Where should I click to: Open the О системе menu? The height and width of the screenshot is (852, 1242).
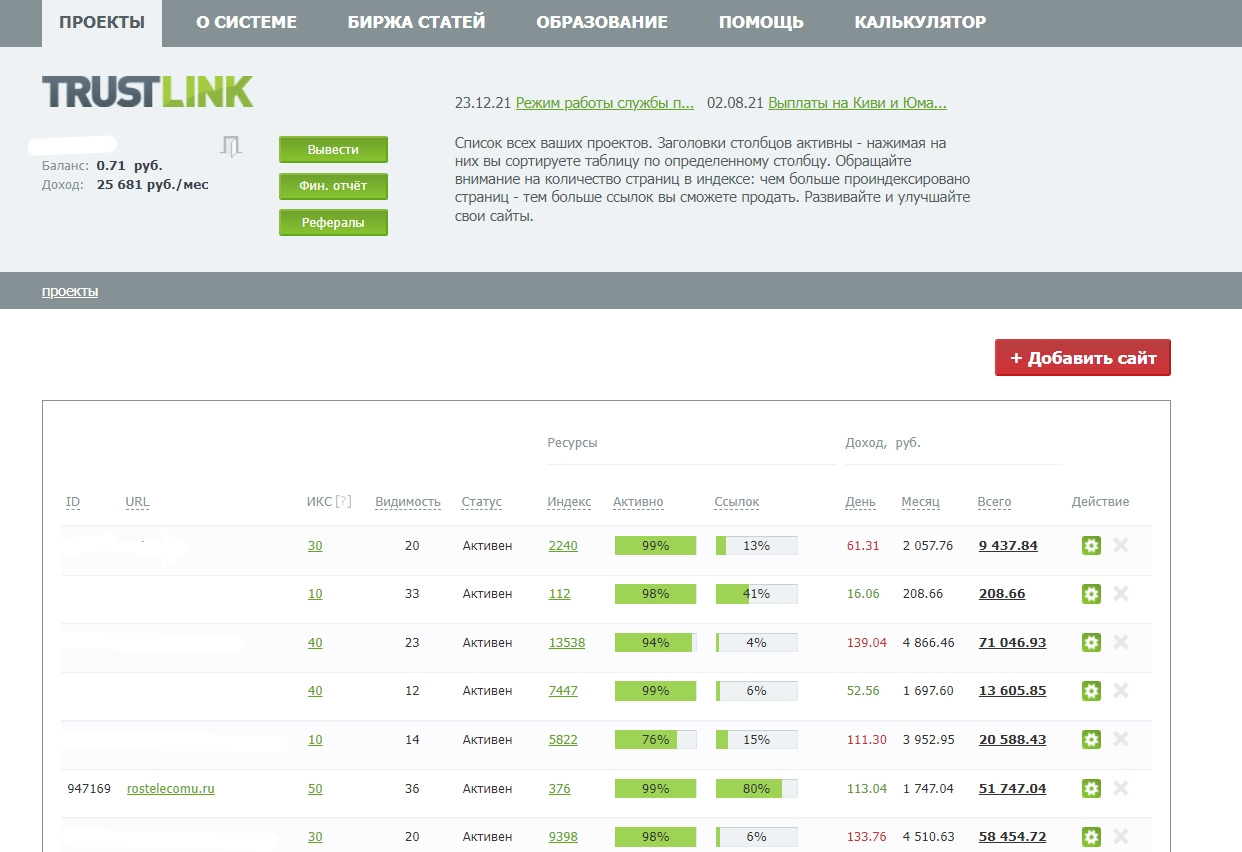coord(246,22)
